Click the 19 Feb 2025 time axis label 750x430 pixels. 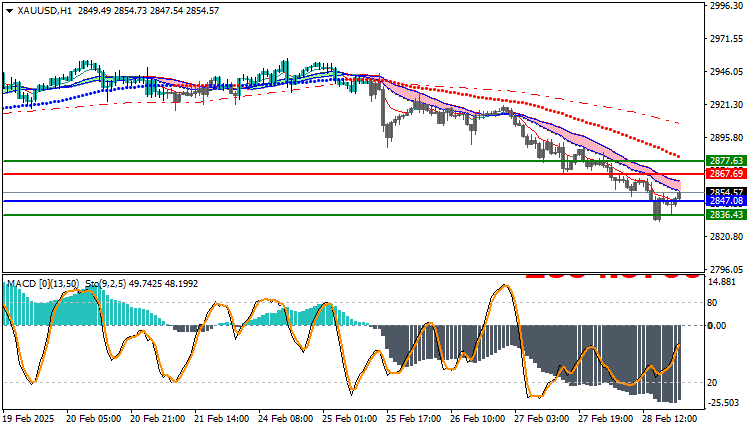point(28,419)
